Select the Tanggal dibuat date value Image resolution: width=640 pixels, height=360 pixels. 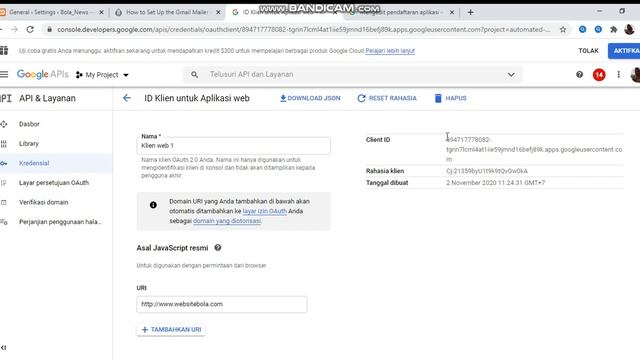(495, 183)
